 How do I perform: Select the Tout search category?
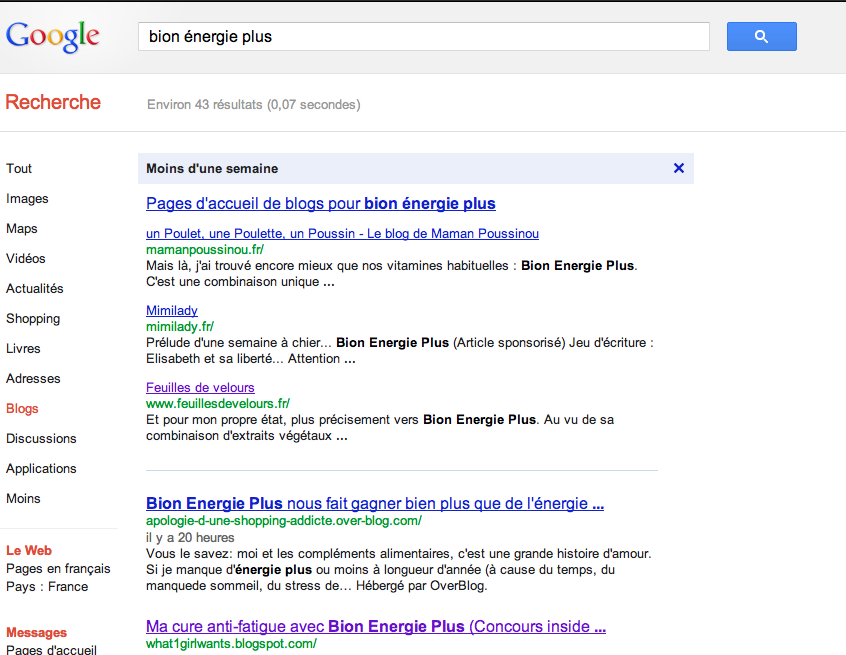coord(19,168)
